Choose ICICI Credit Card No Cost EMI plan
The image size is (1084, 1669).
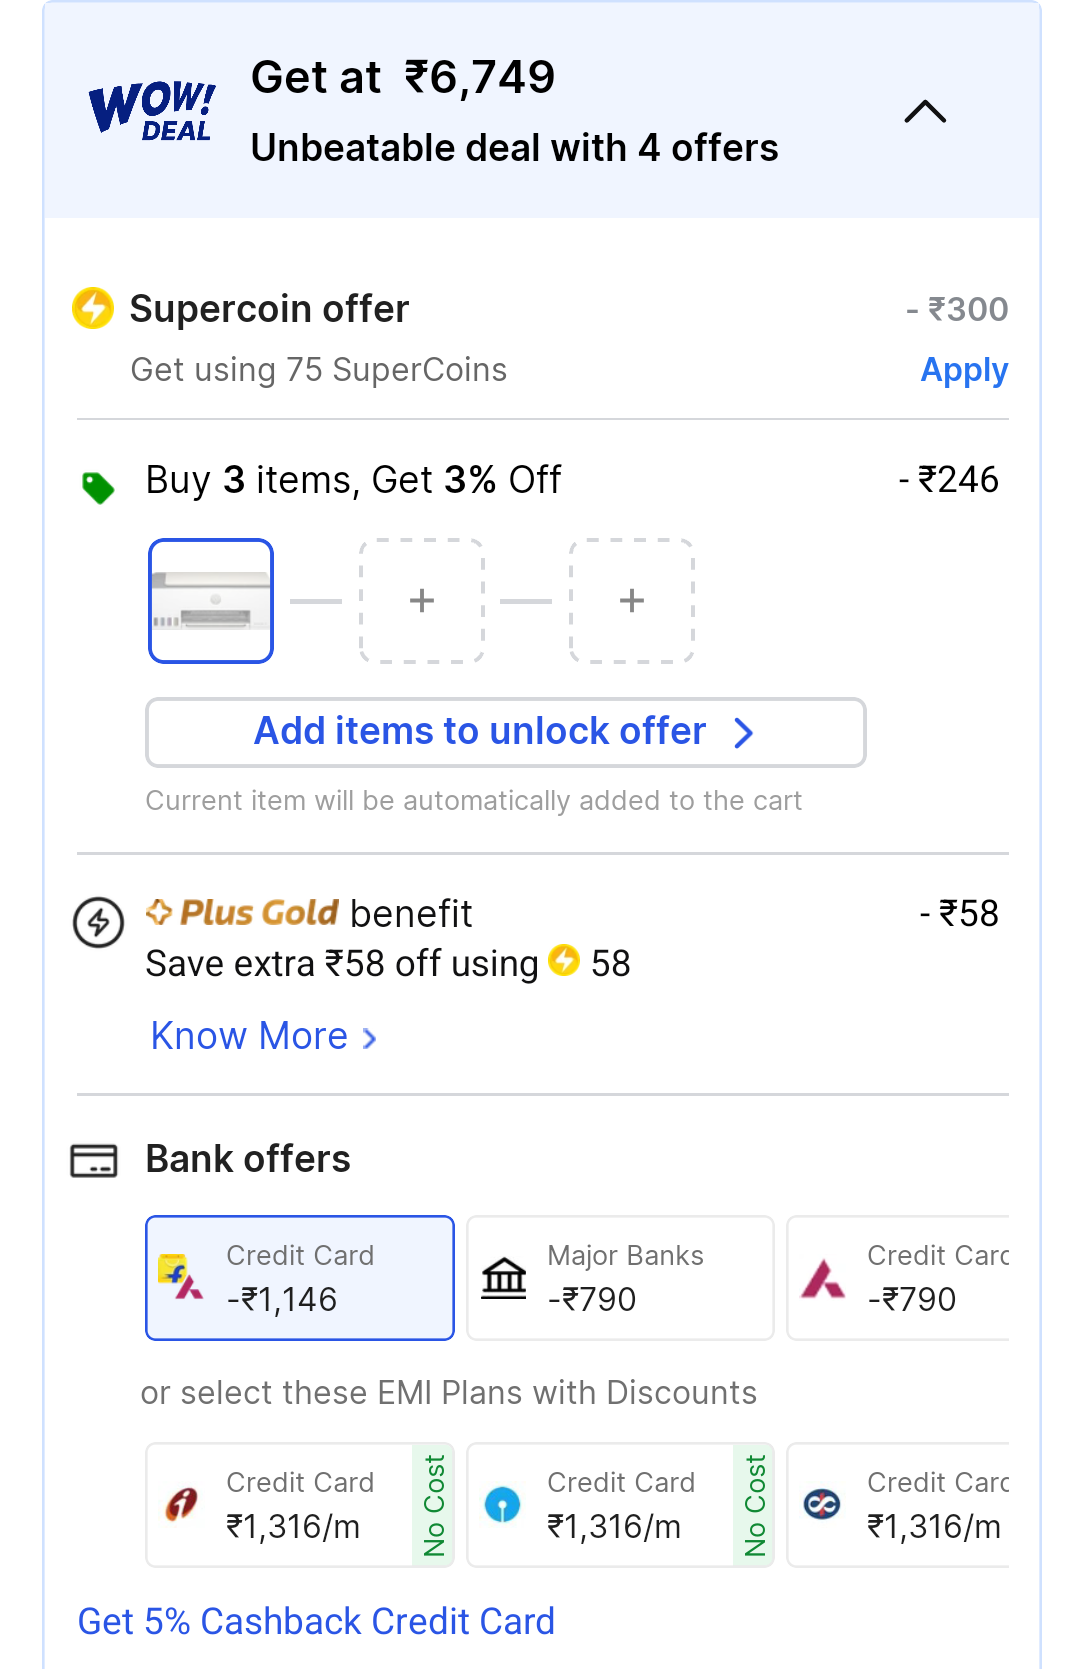300,1505
